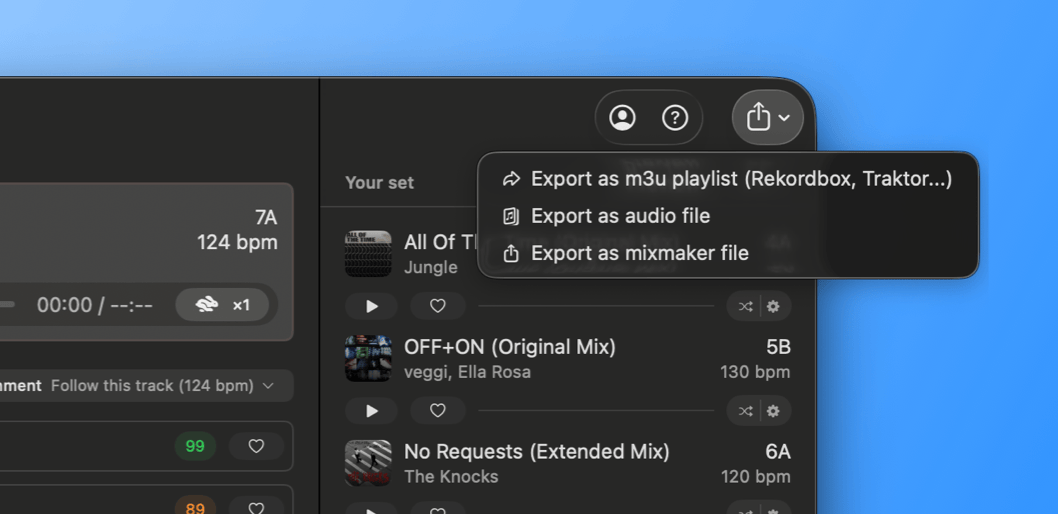Screen dimensions: 1058x514
Task: Click the No Requests album artwork thumbnail
Action: [368, 463]
